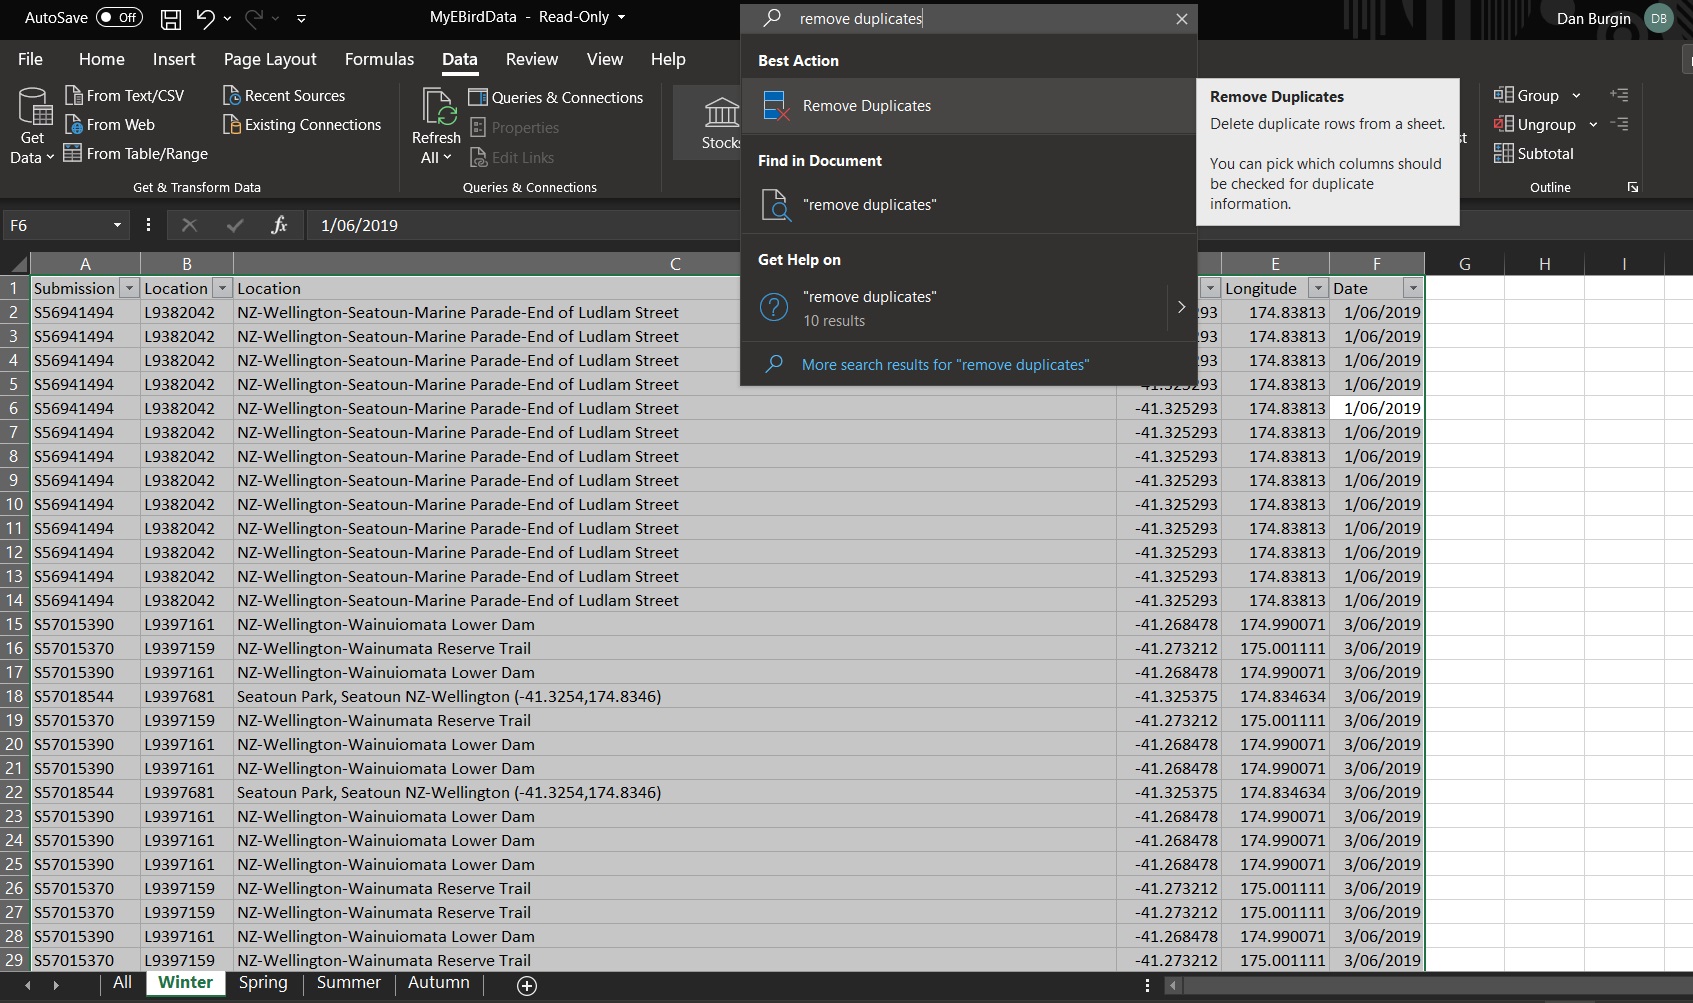Switch to the Spring sheet tab
Screen dimensions: 1693x1003
(x=263, y=983)
